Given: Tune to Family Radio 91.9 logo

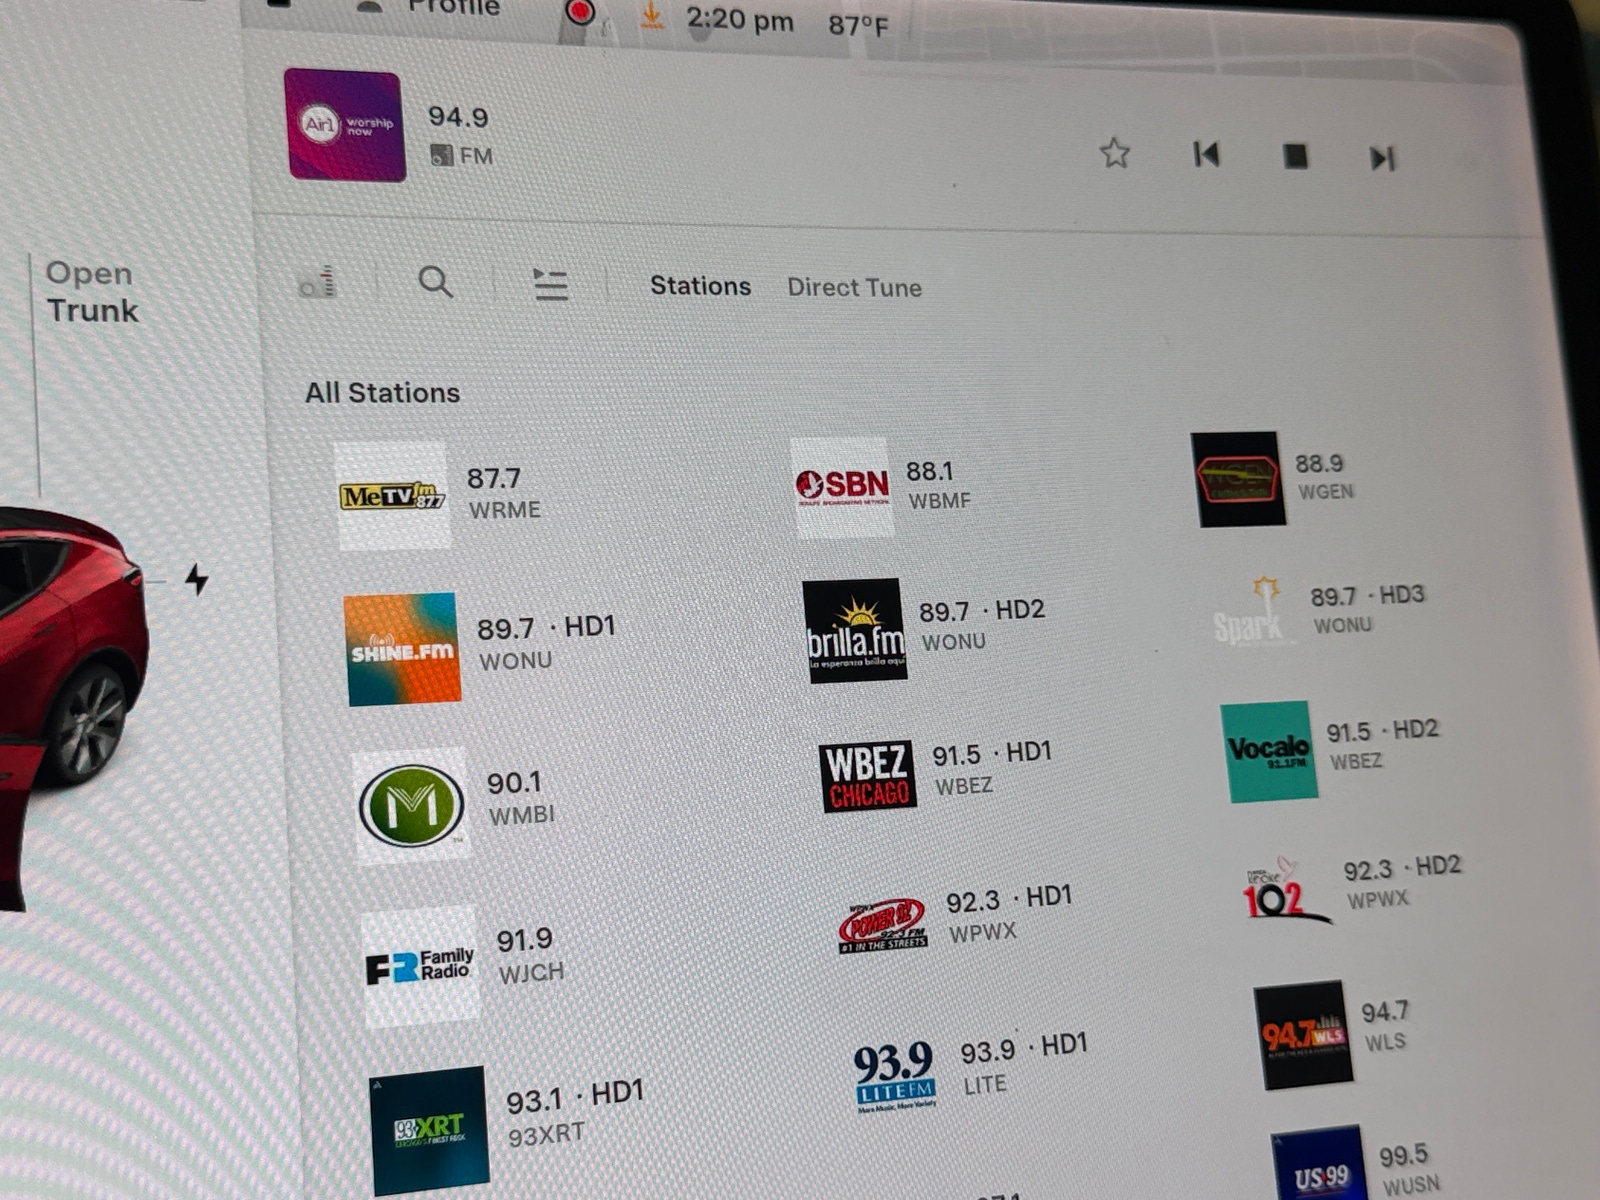Looking at the screenshot, I should click(420, 967).
